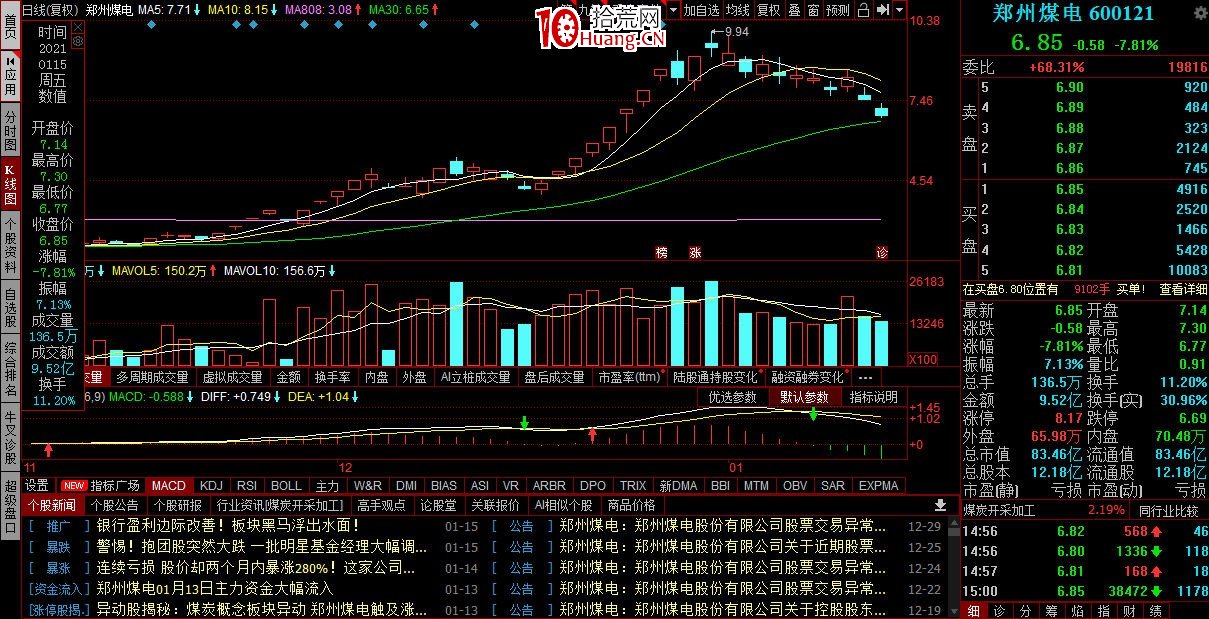Select the 筹 chip distribution tab
This screenshot has height=619, width=1209.
pos(1051,610)
